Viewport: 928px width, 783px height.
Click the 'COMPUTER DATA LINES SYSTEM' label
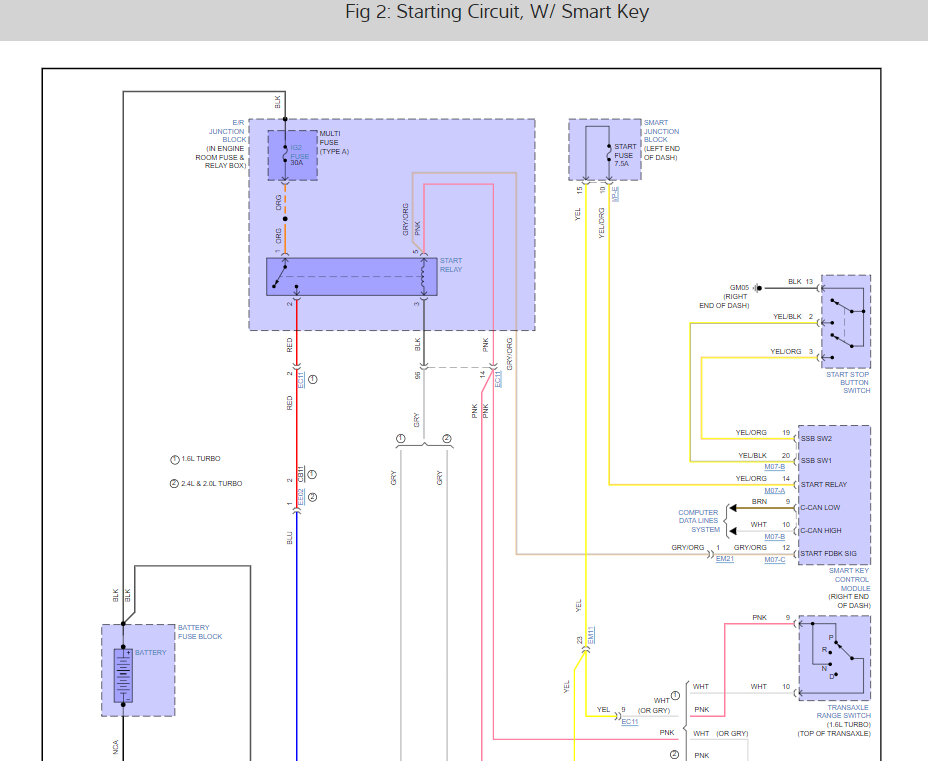[x=699, y=521]
